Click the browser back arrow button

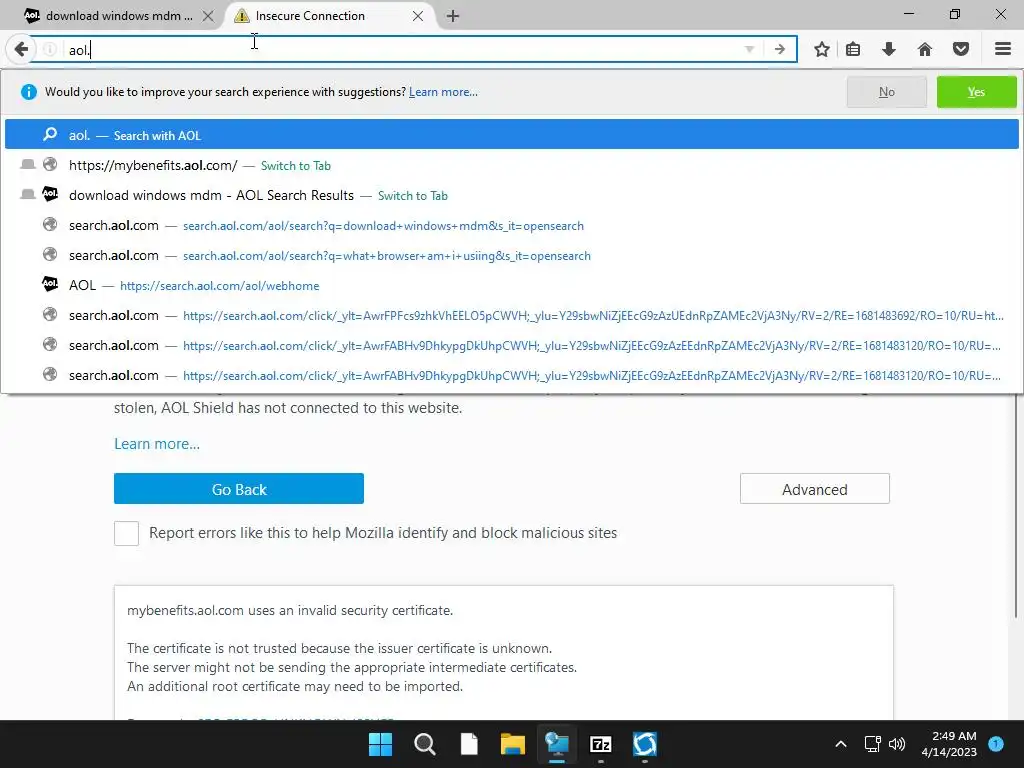pyautogui.click(x=21, y=49)
